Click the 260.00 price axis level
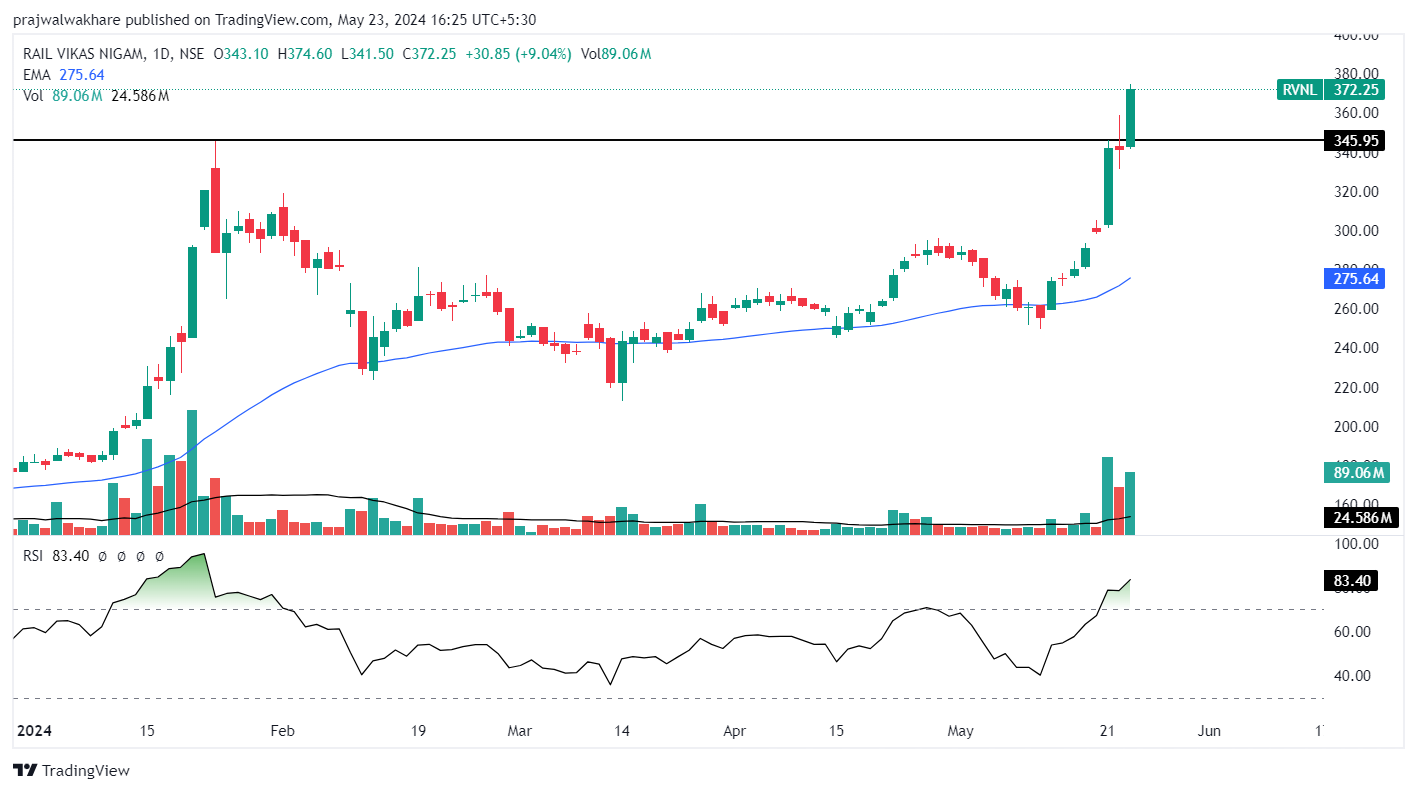1417x792 pixels. [x=1356, y=309]
